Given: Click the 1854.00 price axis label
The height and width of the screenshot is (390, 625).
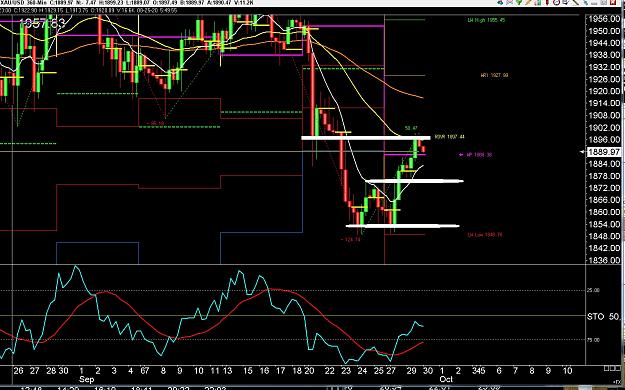Looking at the screenshot, I should [x=604, y=224].
